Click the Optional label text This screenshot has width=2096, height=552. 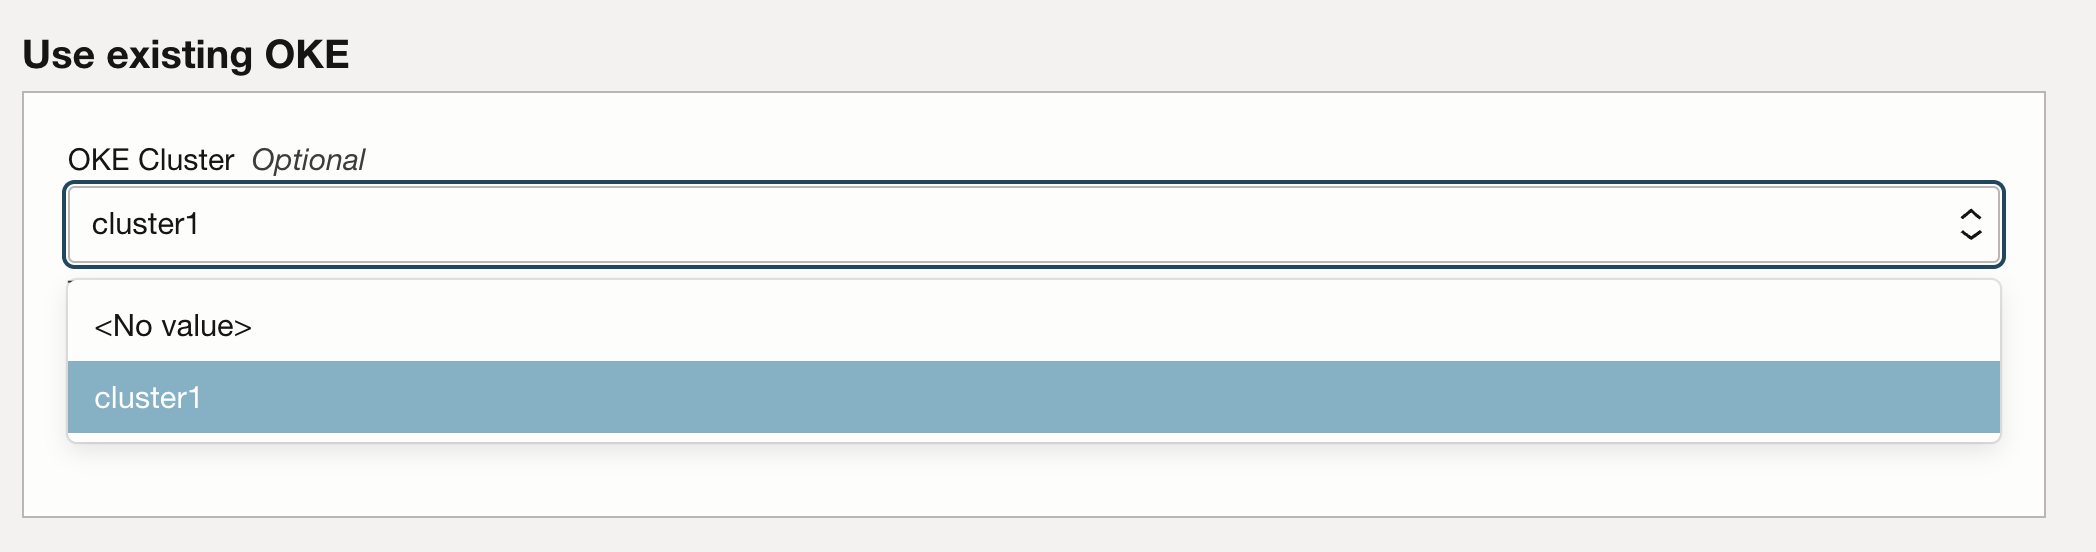click(308, 160)
